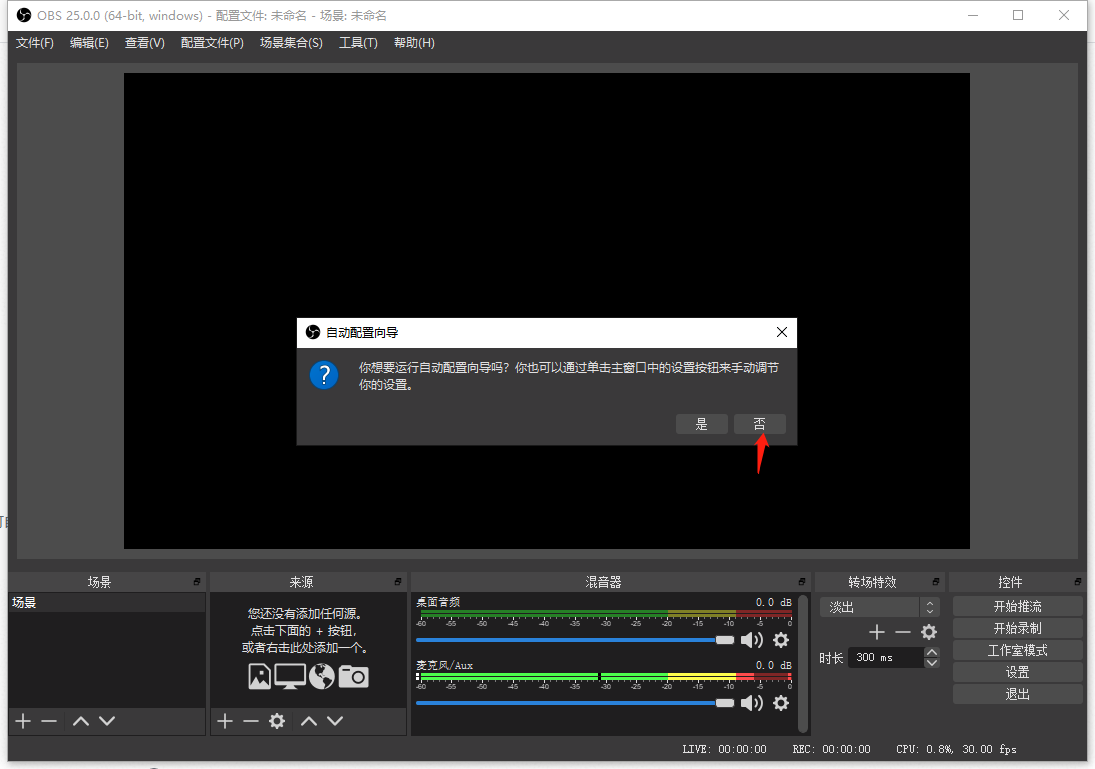Open 桌面音频 audio settings gear
1095x769 pixels.
click(x=781, y=640)
